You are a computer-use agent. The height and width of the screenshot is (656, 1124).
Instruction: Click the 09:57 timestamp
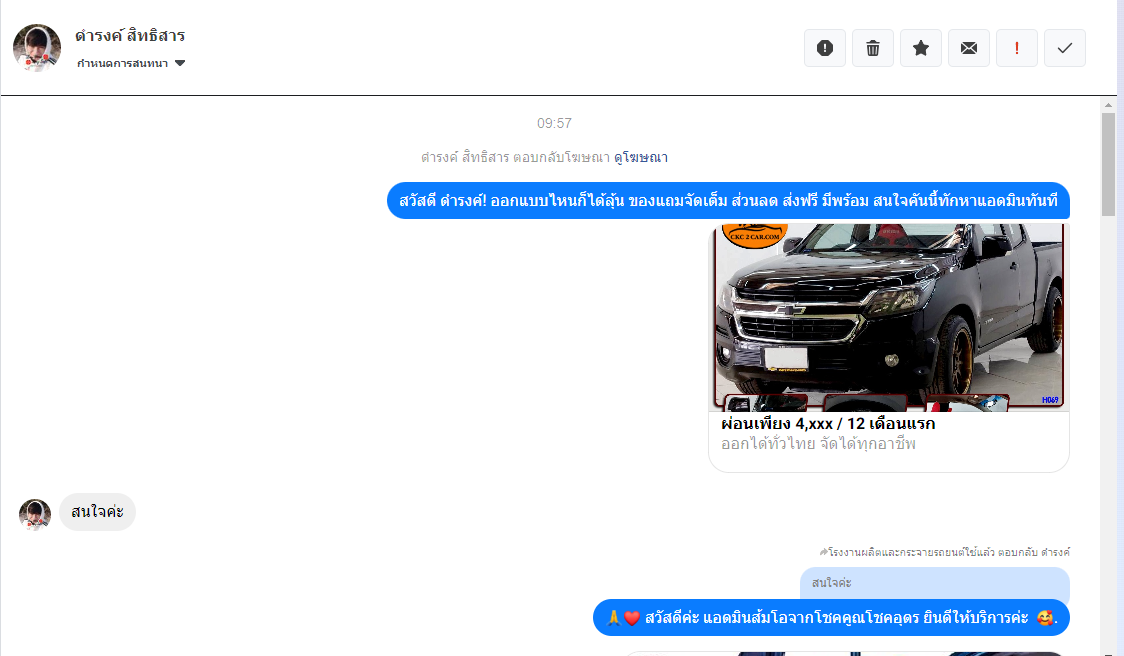[x=554, y=123]
